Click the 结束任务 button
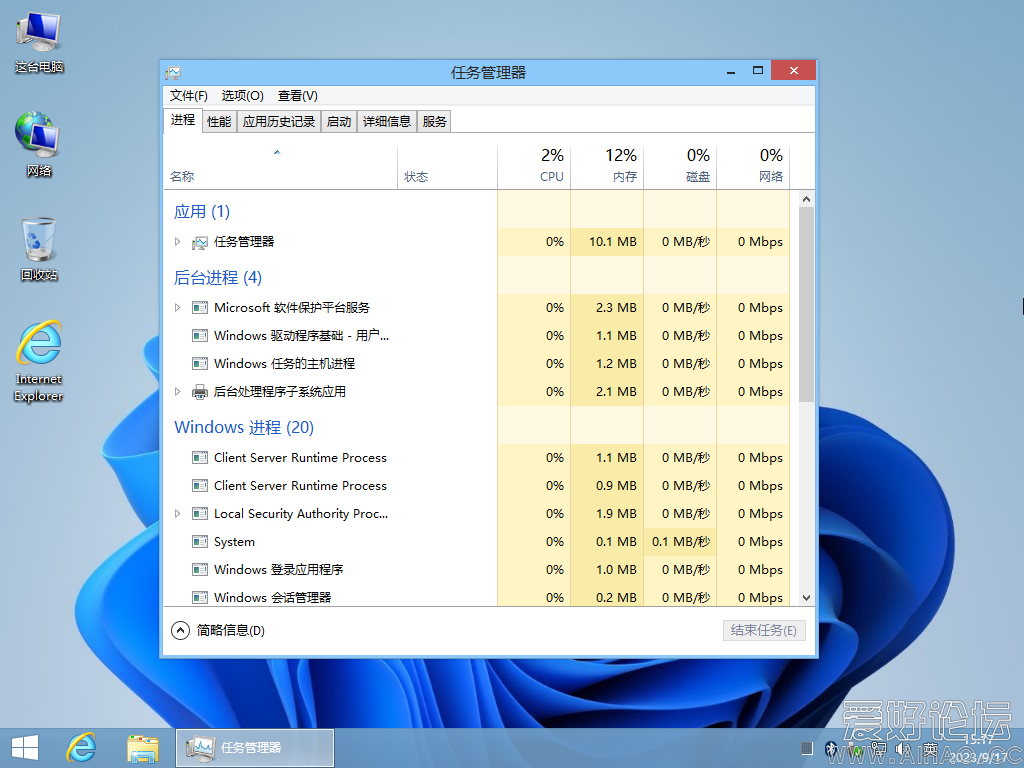 [763, 631]
